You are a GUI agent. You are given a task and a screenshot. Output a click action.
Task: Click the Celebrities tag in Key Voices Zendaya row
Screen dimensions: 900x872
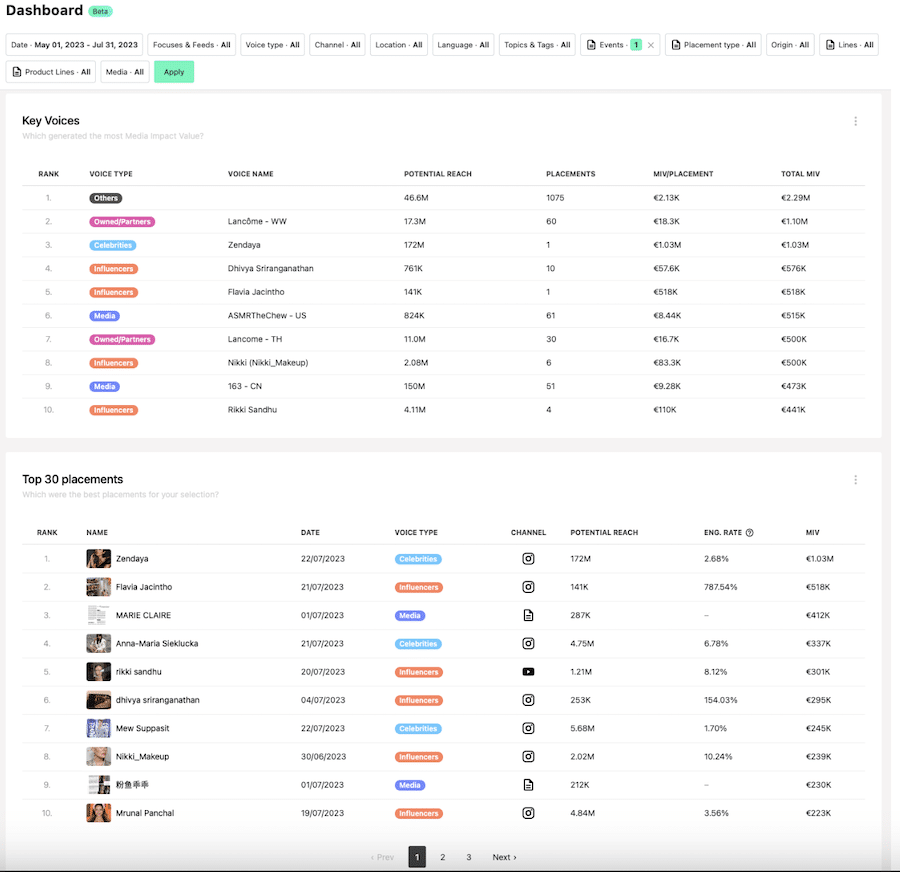[113, 245]
